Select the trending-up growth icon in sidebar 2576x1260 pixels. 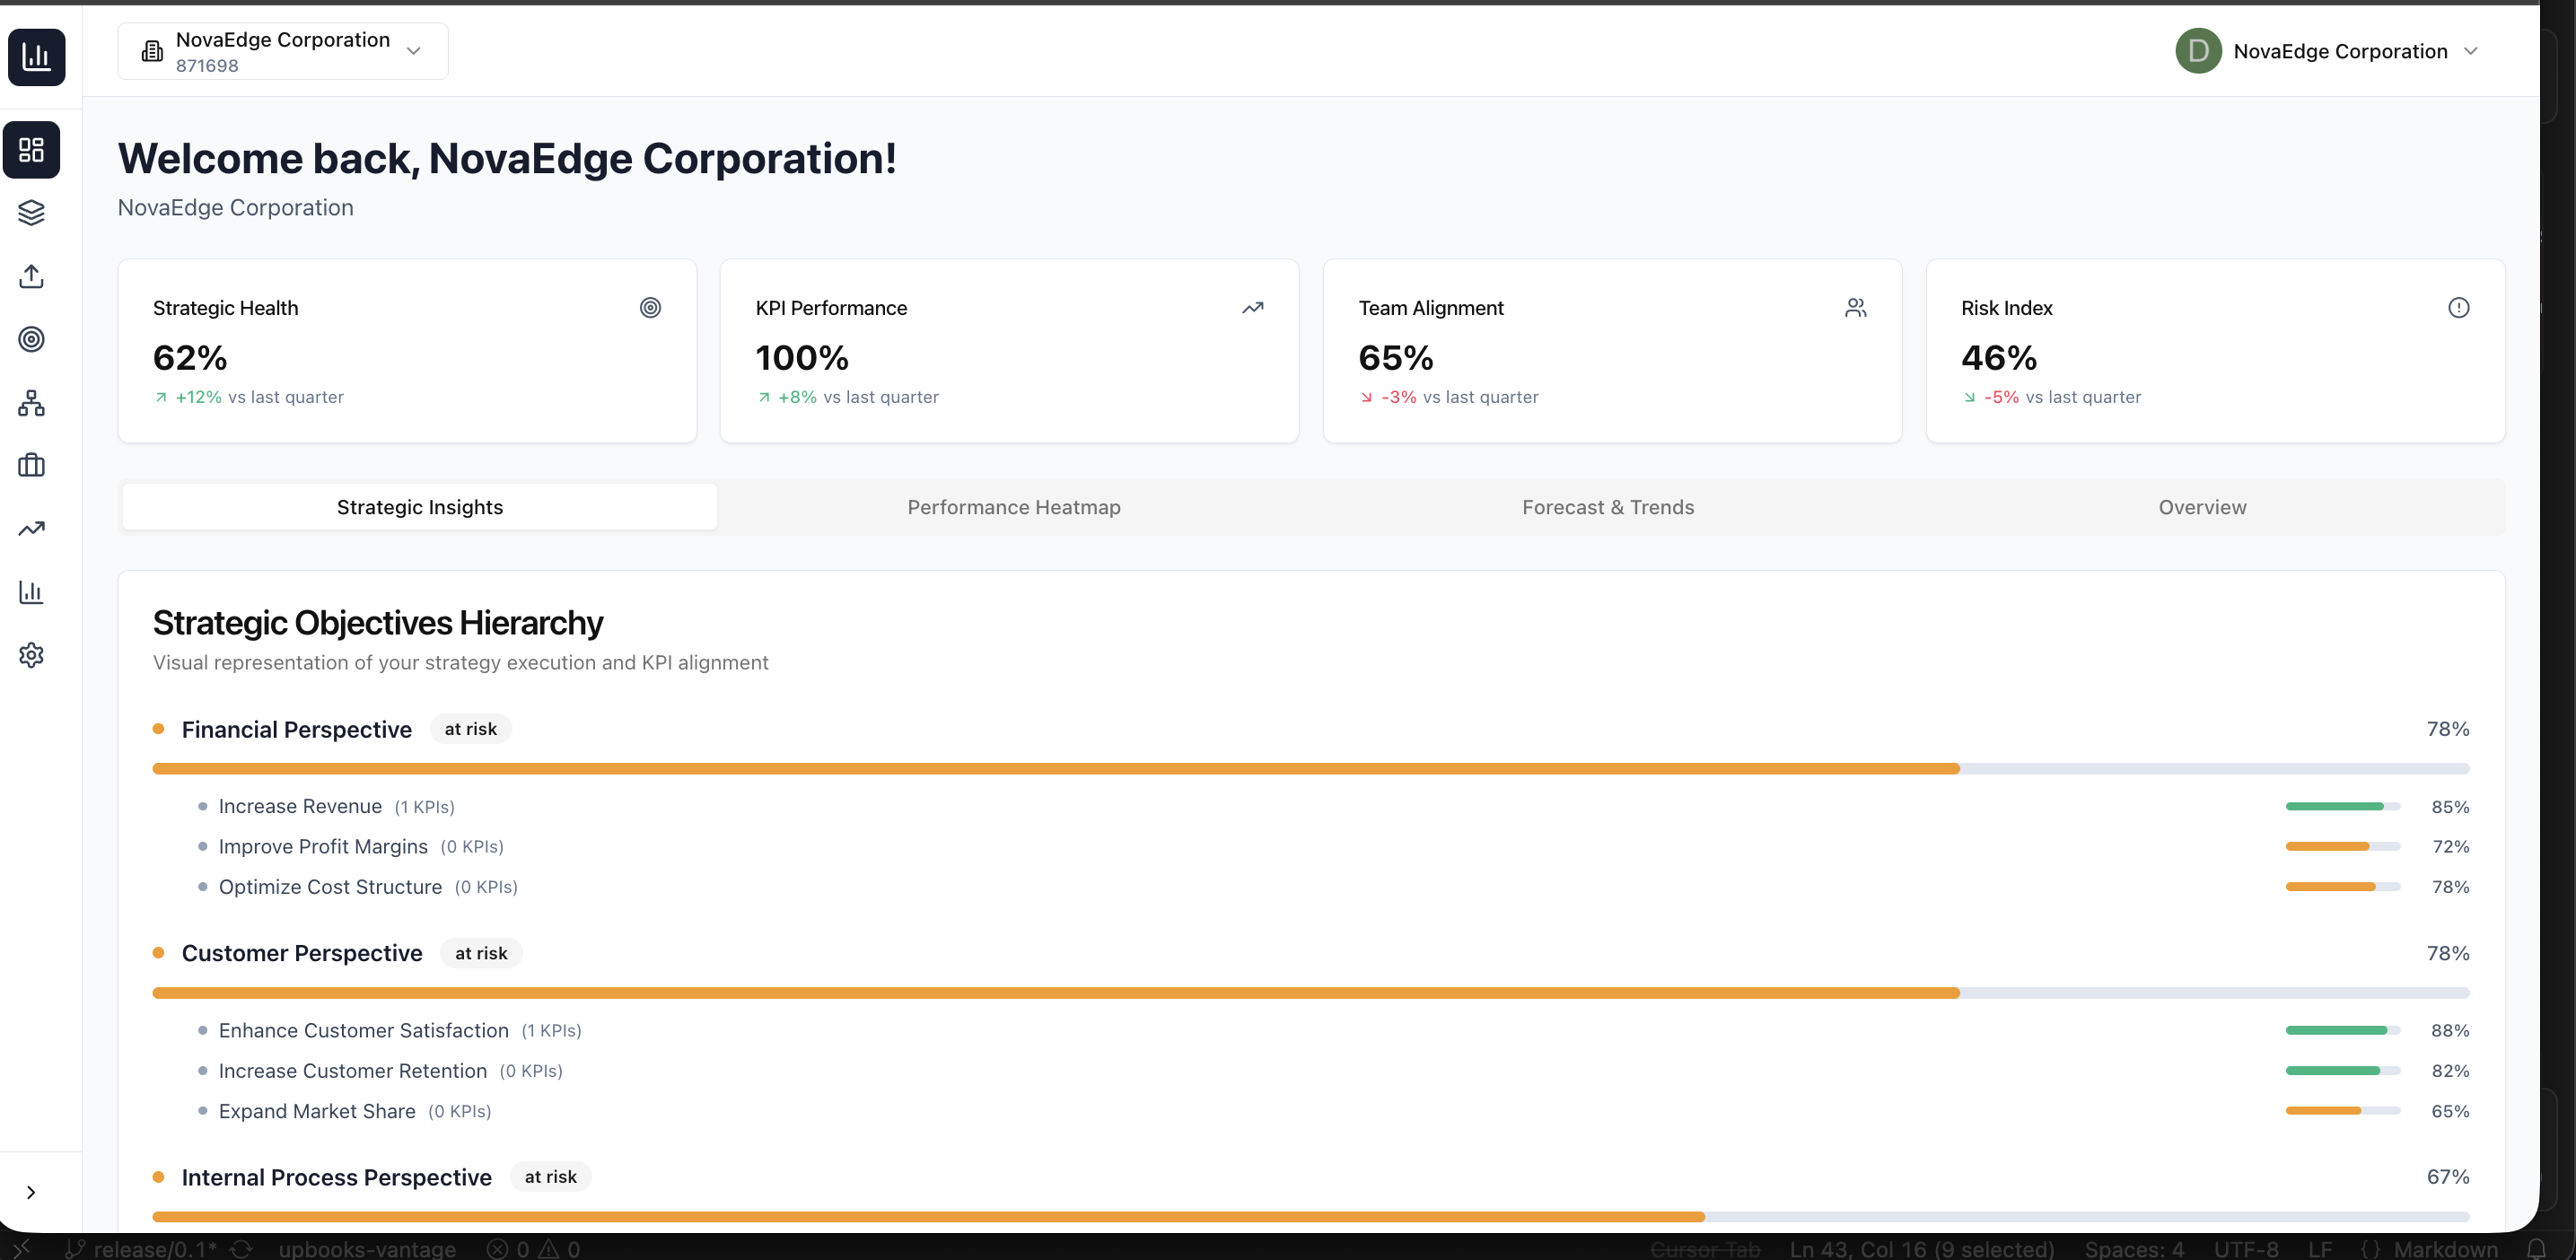tap(31, 528)
